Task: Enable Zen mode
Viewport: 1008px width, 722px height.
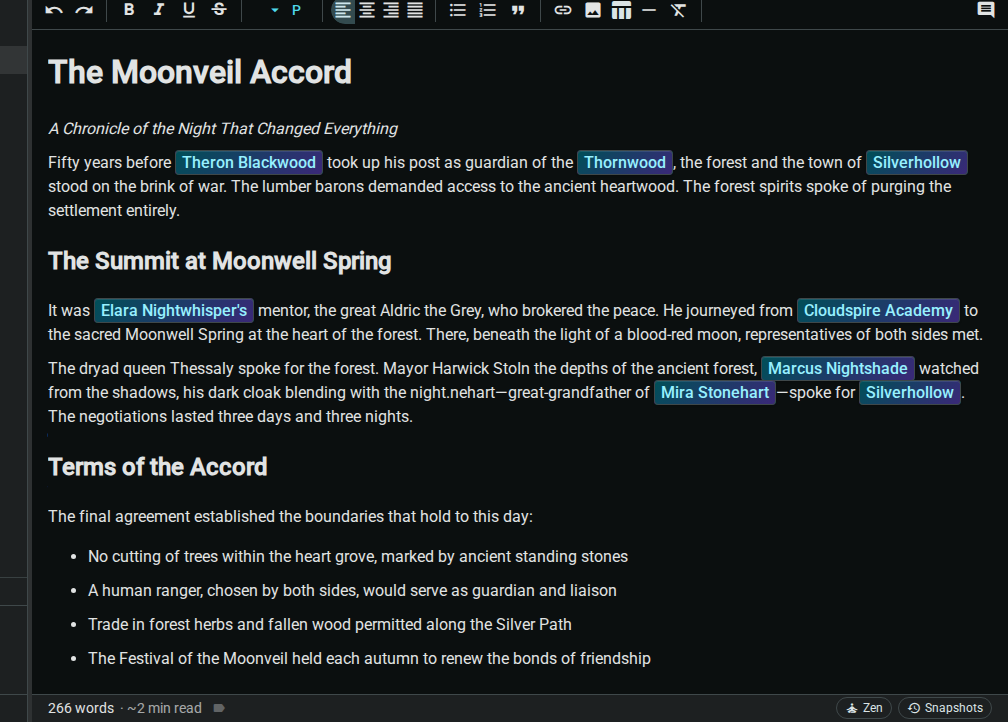Action: (x=864, y=708)
